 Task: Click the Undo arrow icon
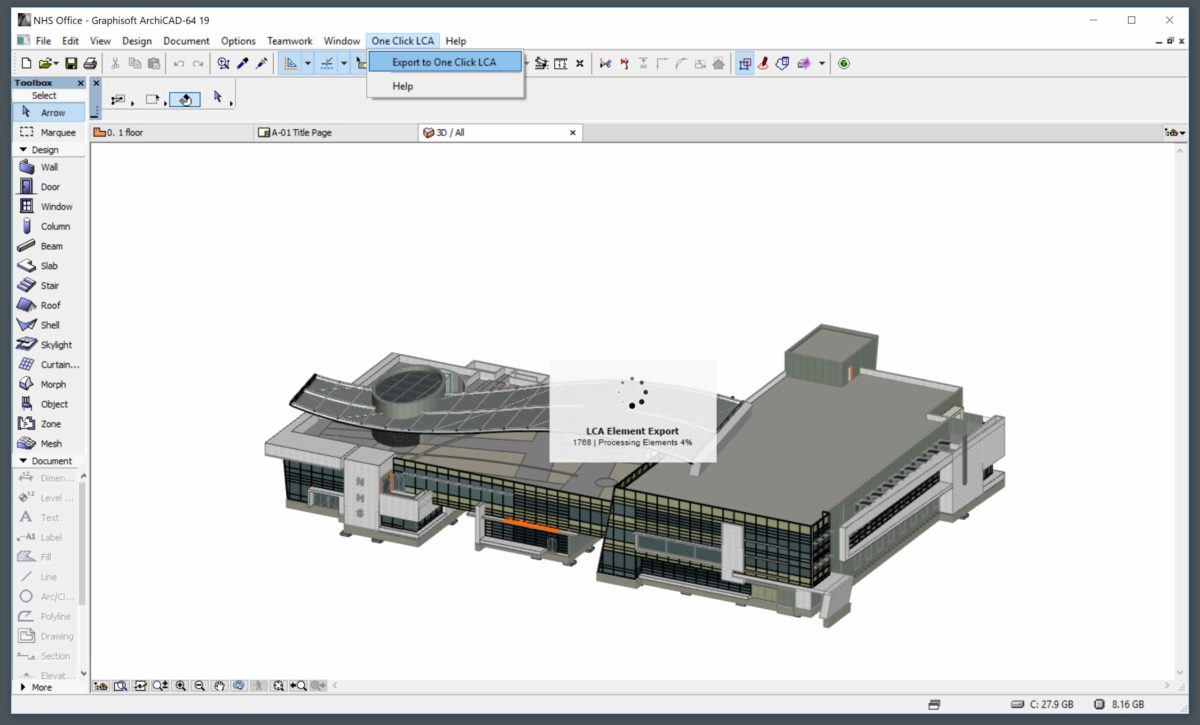click(179, 63)
